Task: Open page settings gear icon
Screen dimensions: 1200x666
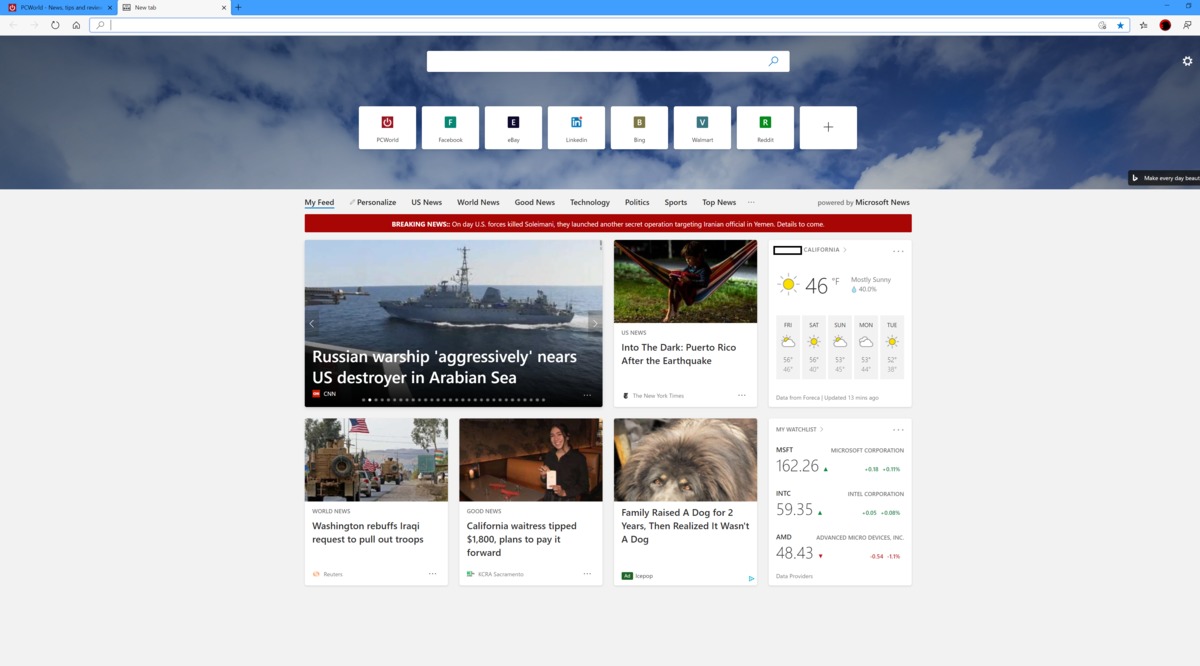Action: 1187,61
